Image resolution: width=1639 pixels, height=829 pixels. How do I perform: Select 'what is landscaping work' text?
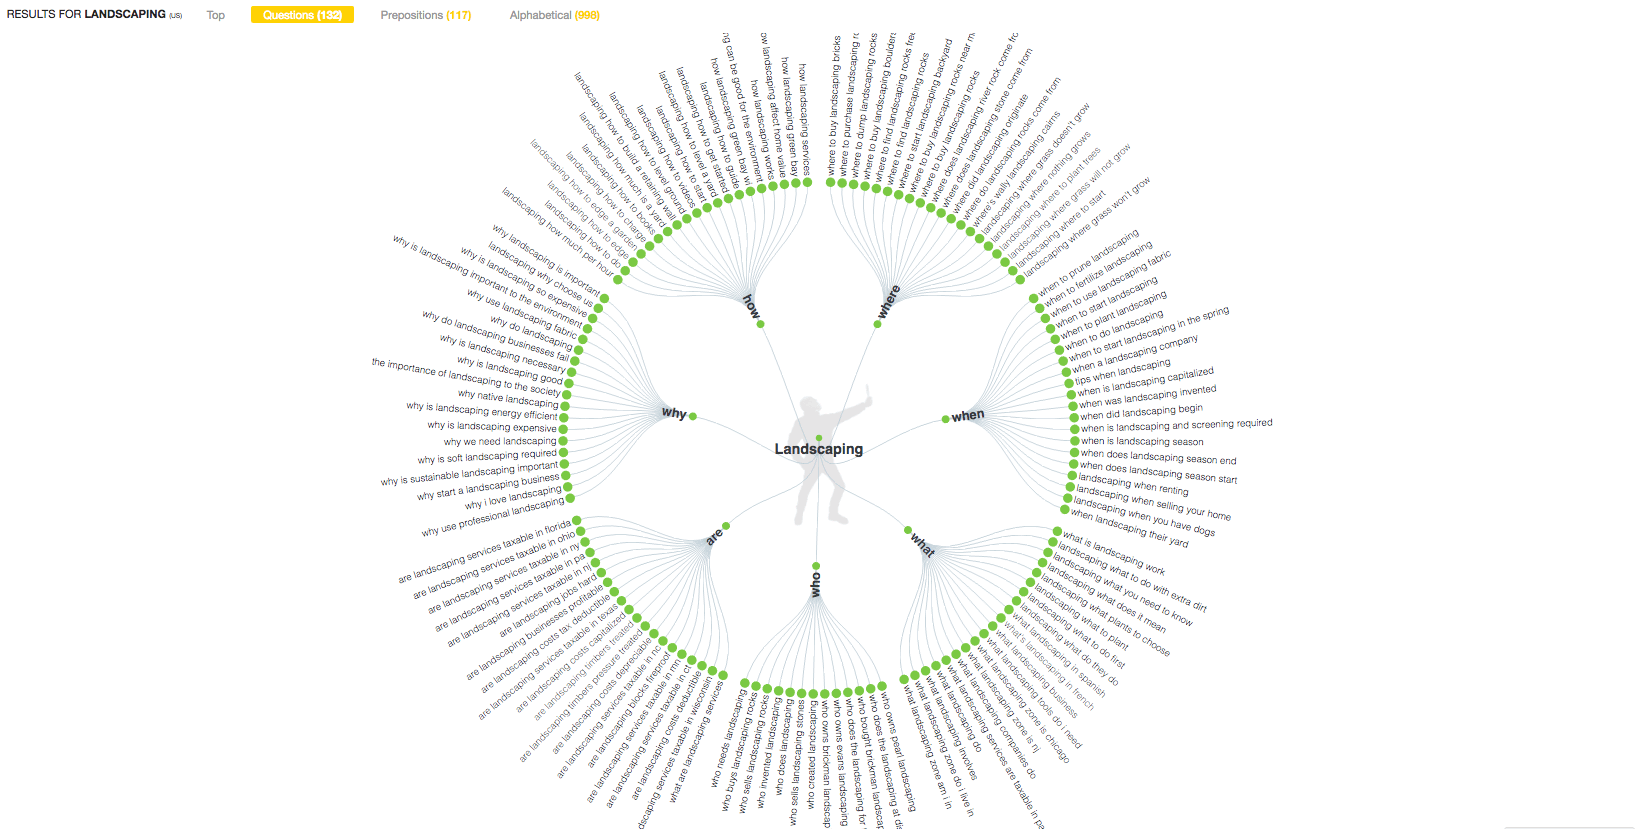pos(1113,553)
